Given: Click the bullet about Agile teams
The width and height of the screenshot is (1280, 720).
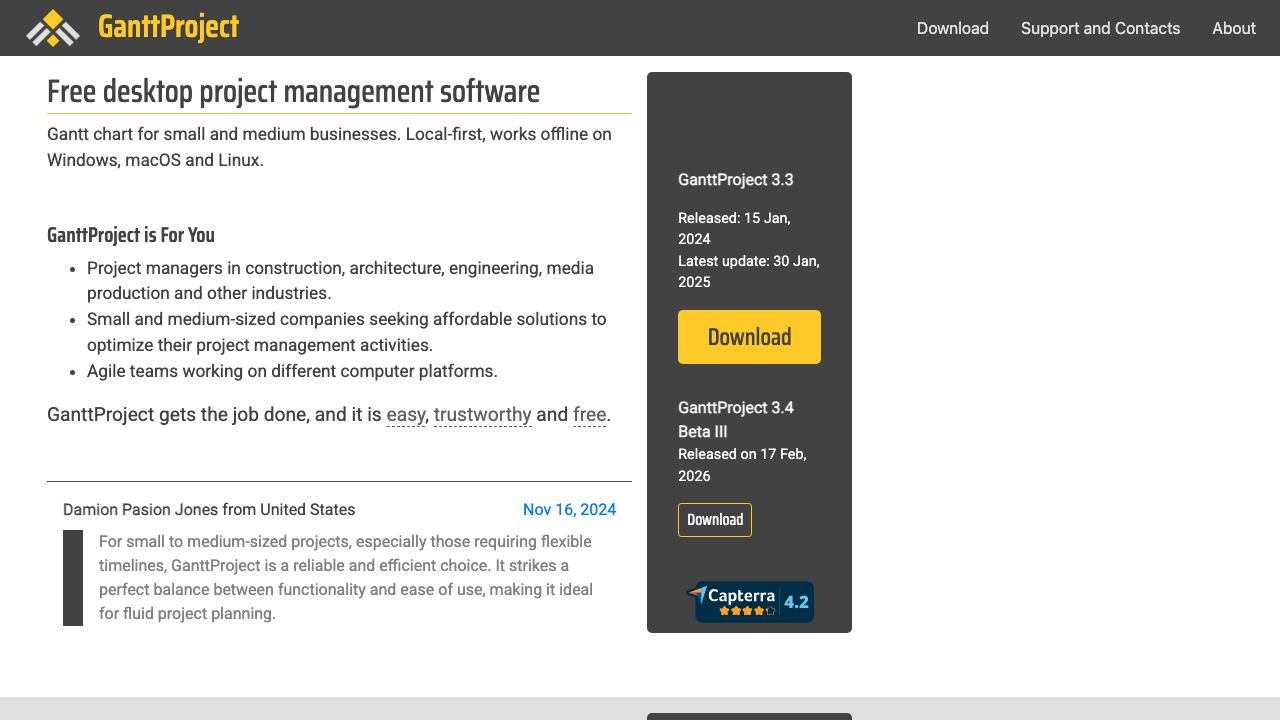Looking at the screenshot, I should 292,371.
